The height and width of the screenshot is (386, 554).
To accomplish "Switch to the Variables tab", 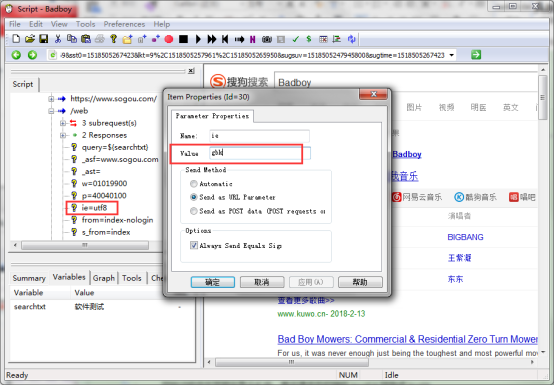I will 69,277.
